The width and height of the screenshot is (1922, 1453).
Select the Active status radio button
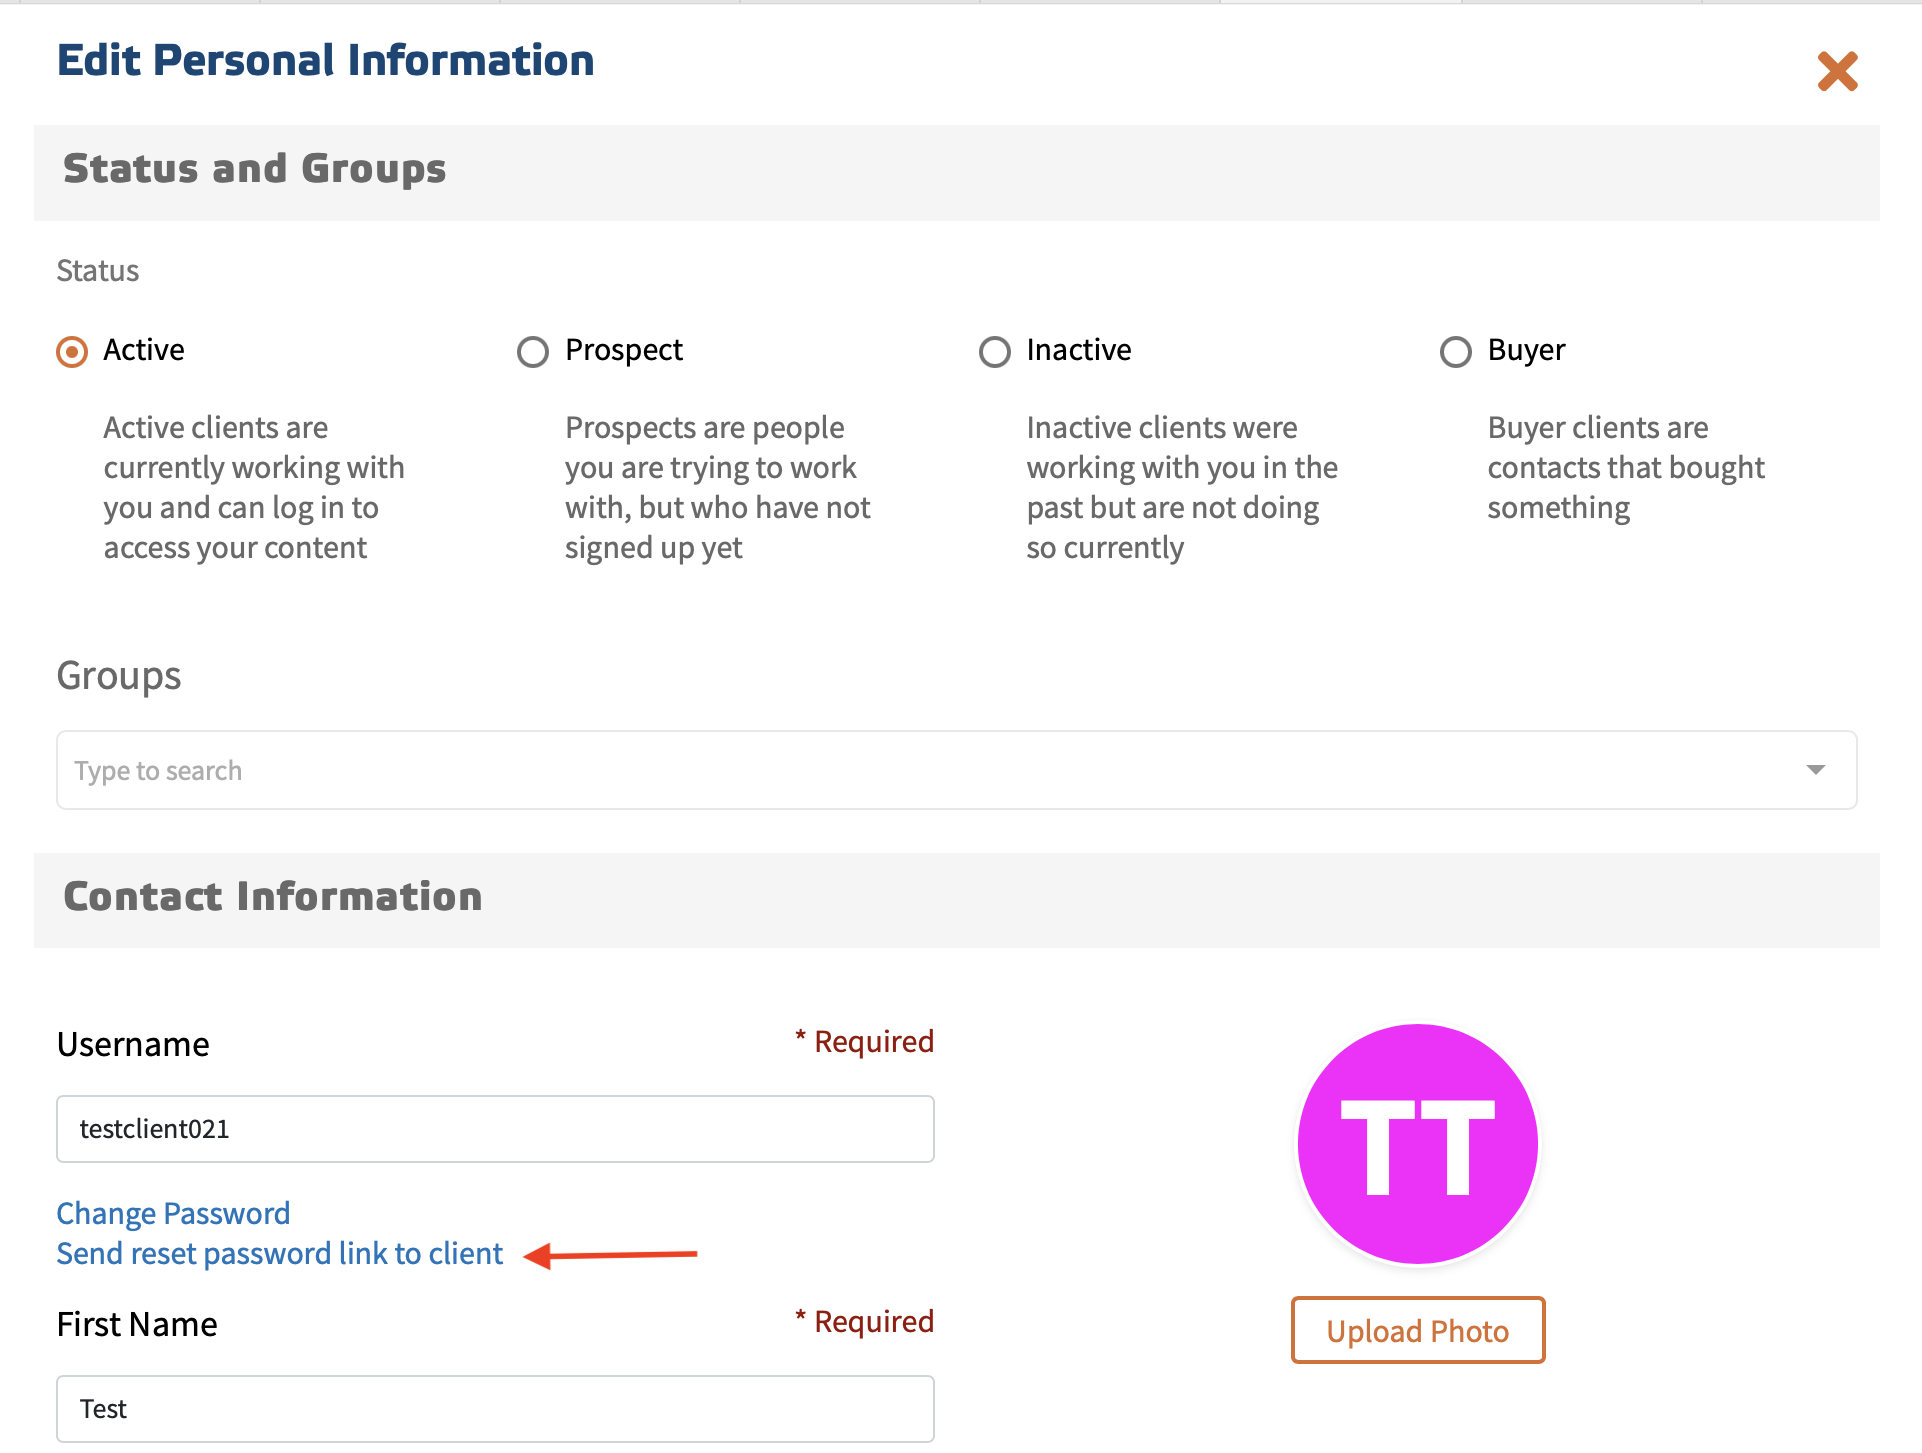72,352
